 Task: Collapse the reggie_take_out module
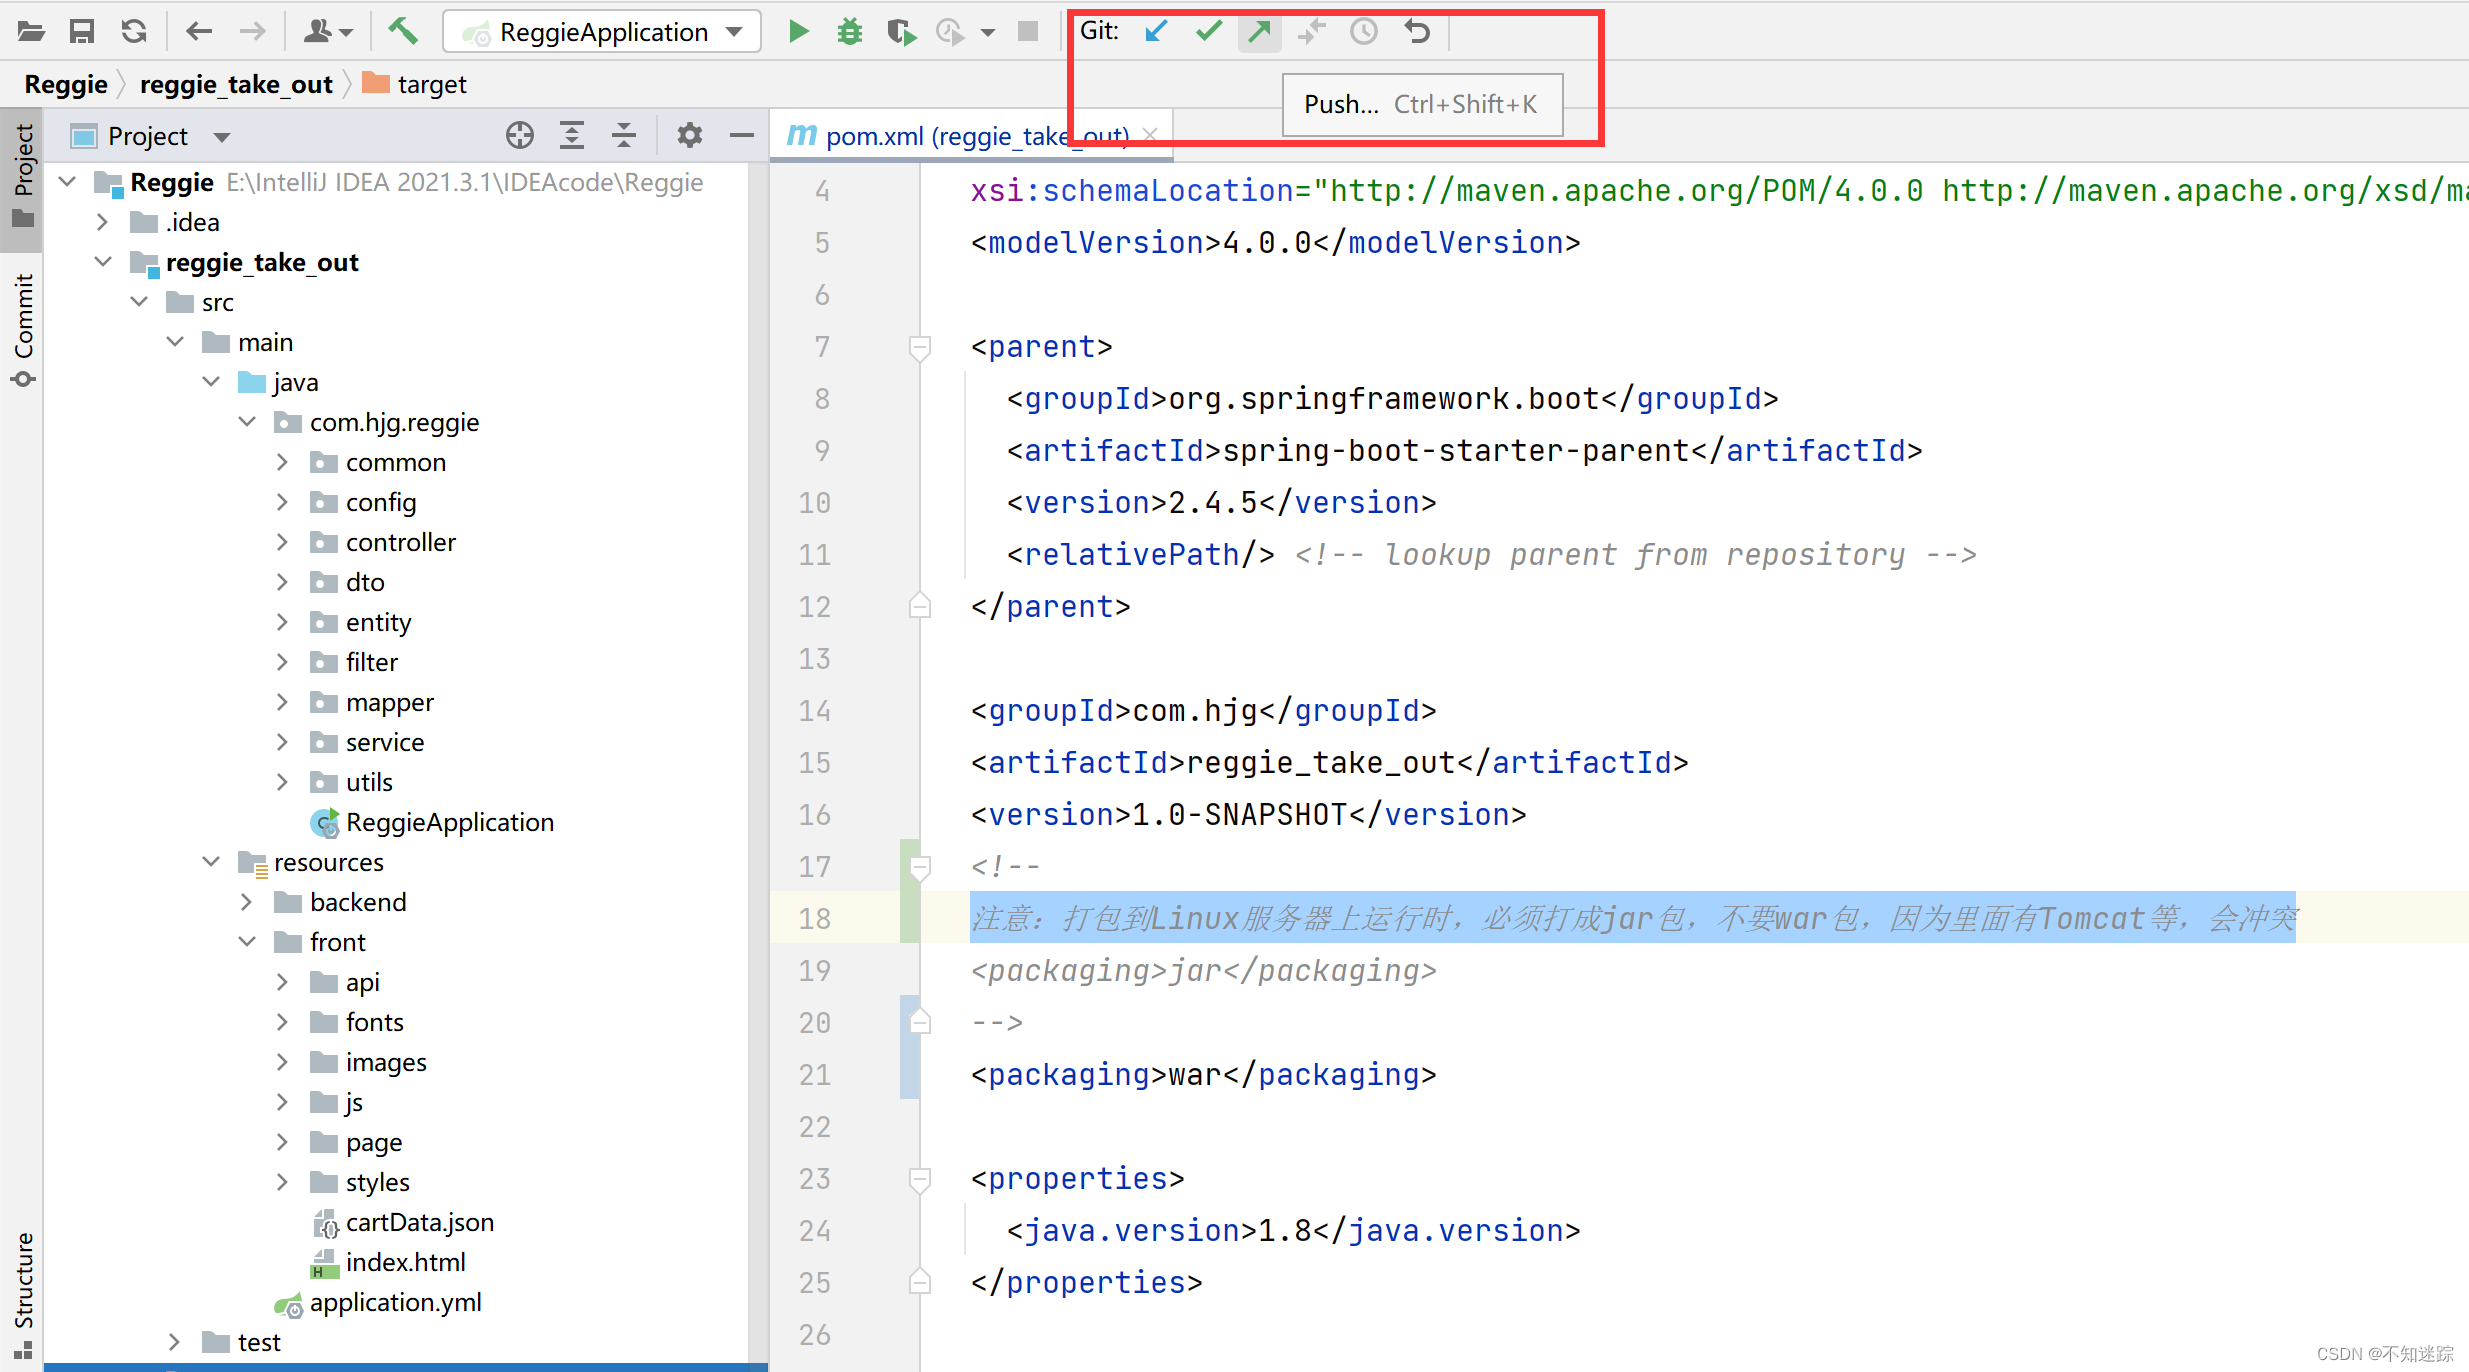click(103, 262)
